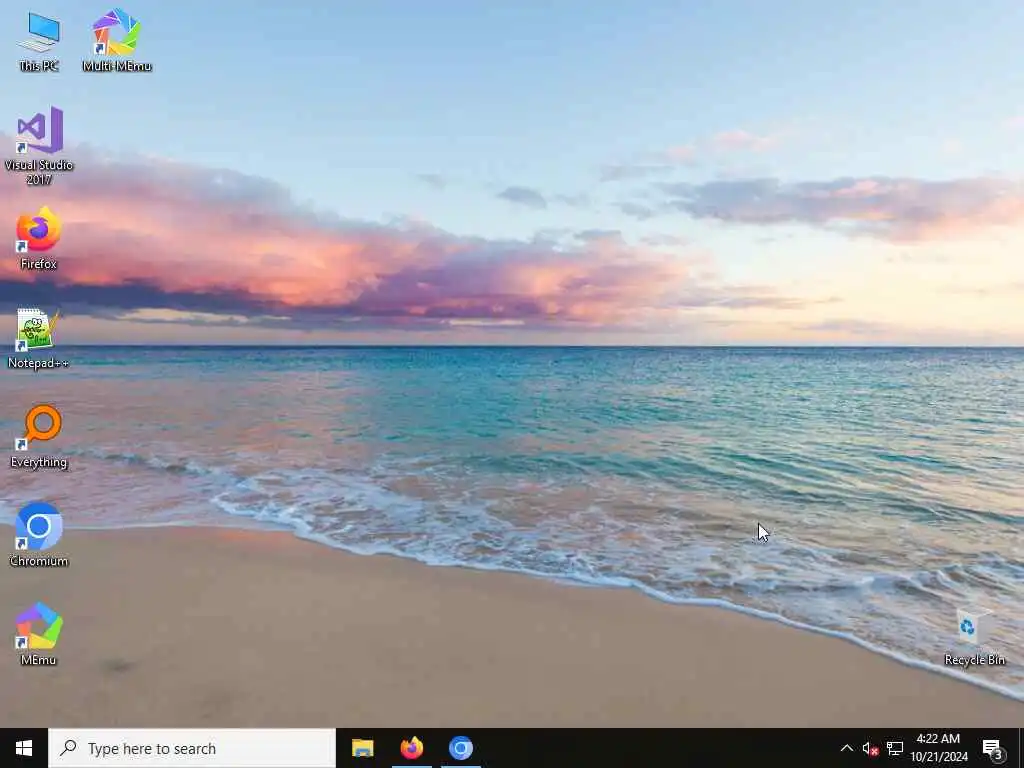Show hidden system tray icons
The height and width of the screenshot is (768, 1024).
click(x=846, y=748)
